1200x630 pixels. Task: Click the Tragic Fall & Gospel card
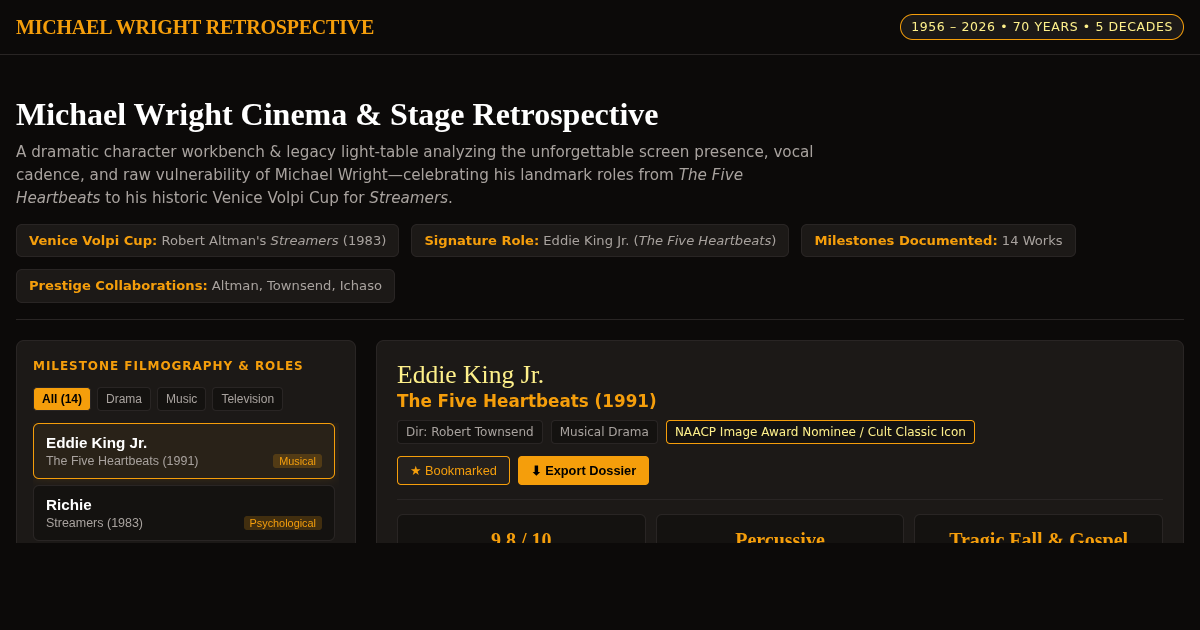(x=1038, y=529)
